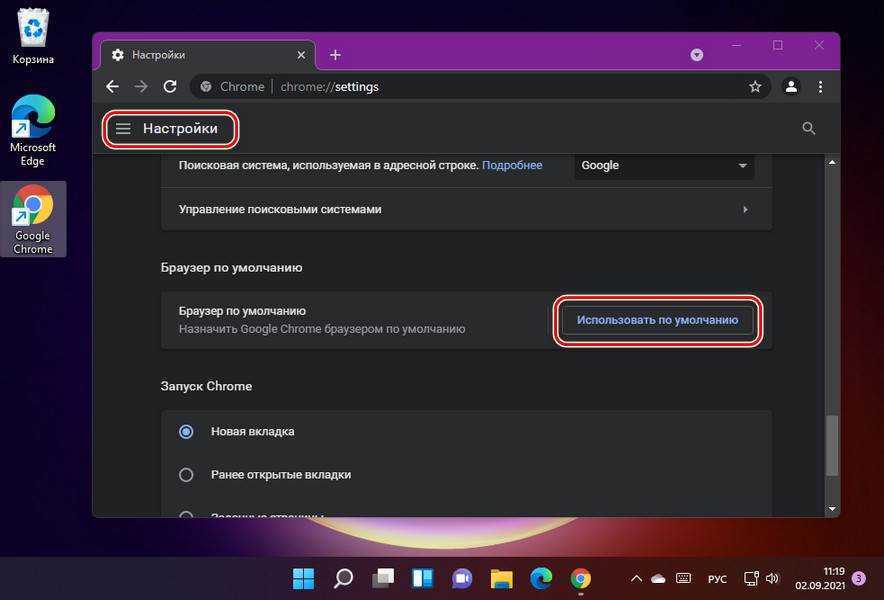Select the Новая вкладка radio option
The width and height of the screenshot is (884, 600).
(186, 432)
